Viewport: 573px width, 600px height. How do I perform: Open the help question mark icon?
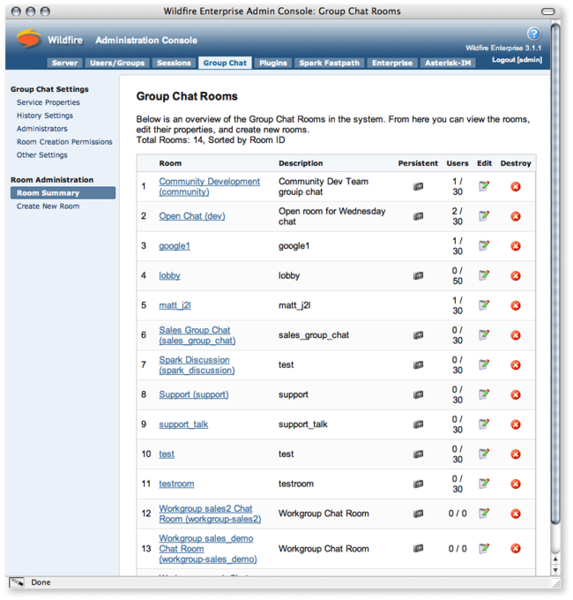click(534, 34)
